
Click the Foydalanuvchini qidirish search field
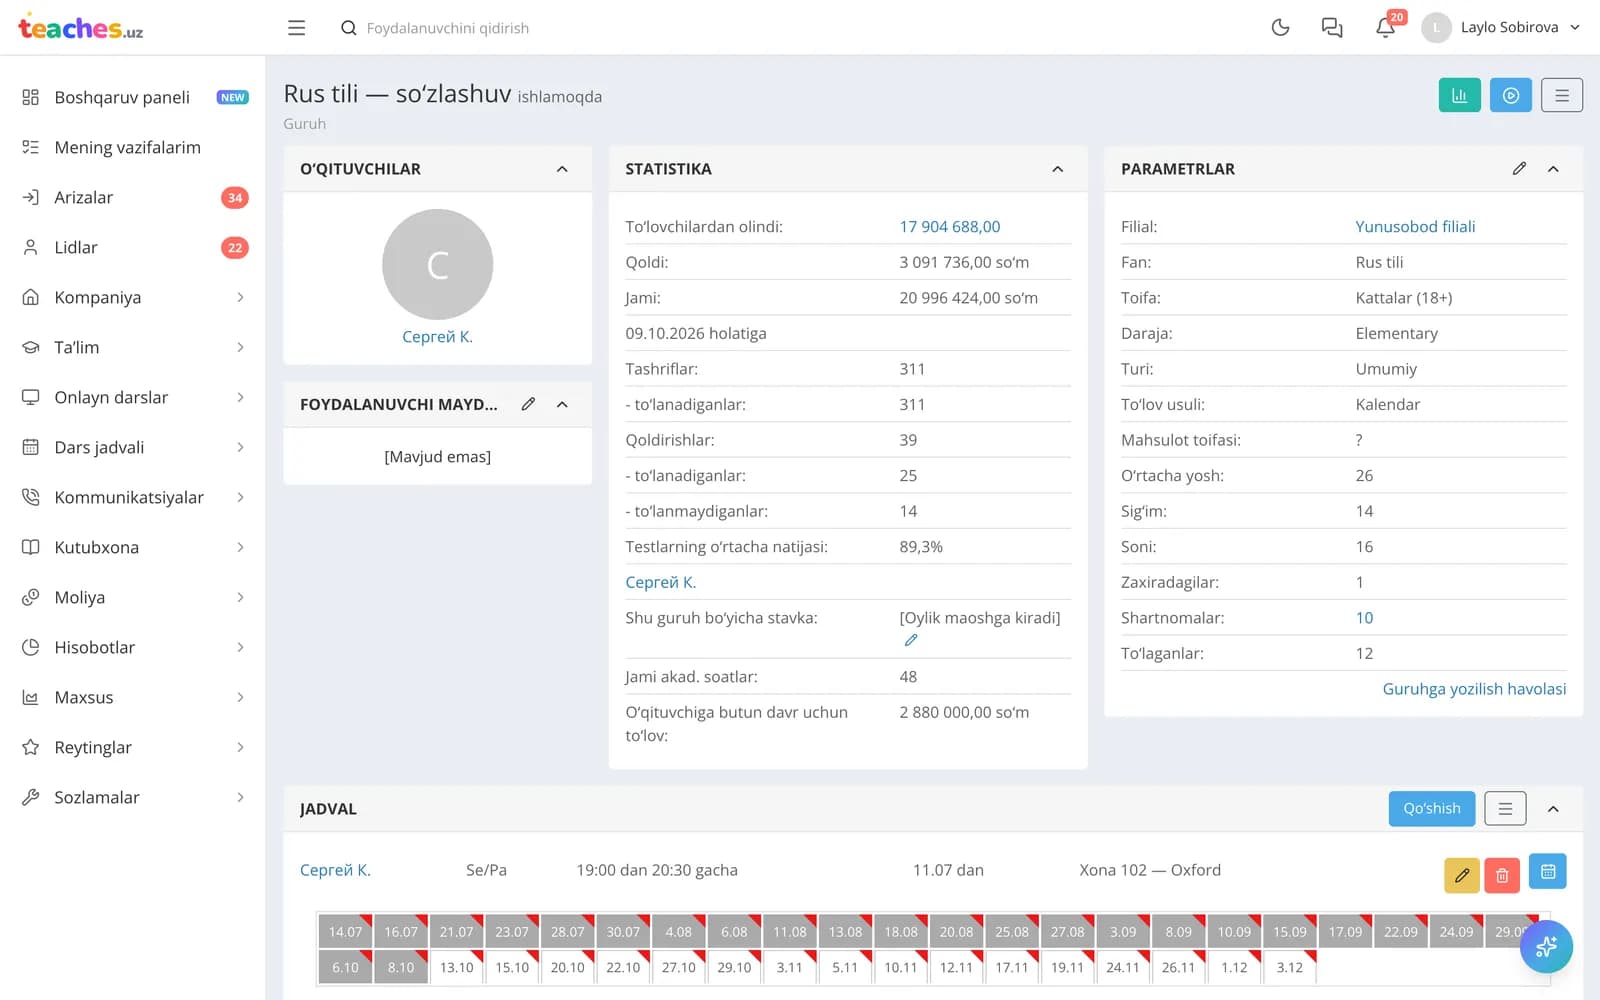tap(447, 28)
